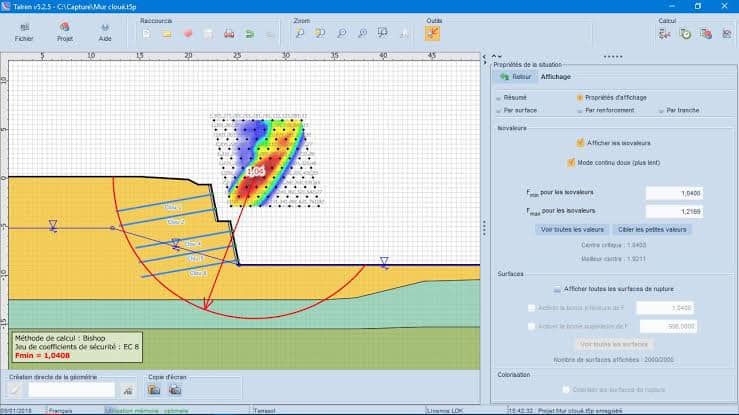Click the horizontal dotted grip above the panel
This screenshot has height=415, width=739.
coord(613,57)
